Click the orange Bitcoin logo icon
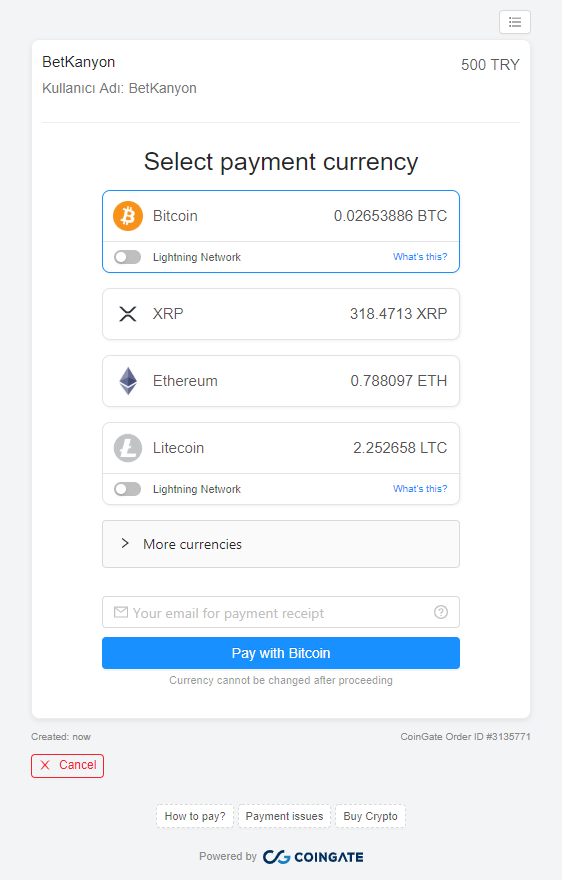This screenshot has width=562, height=880. pyautogui.click(x=128, y=216)
